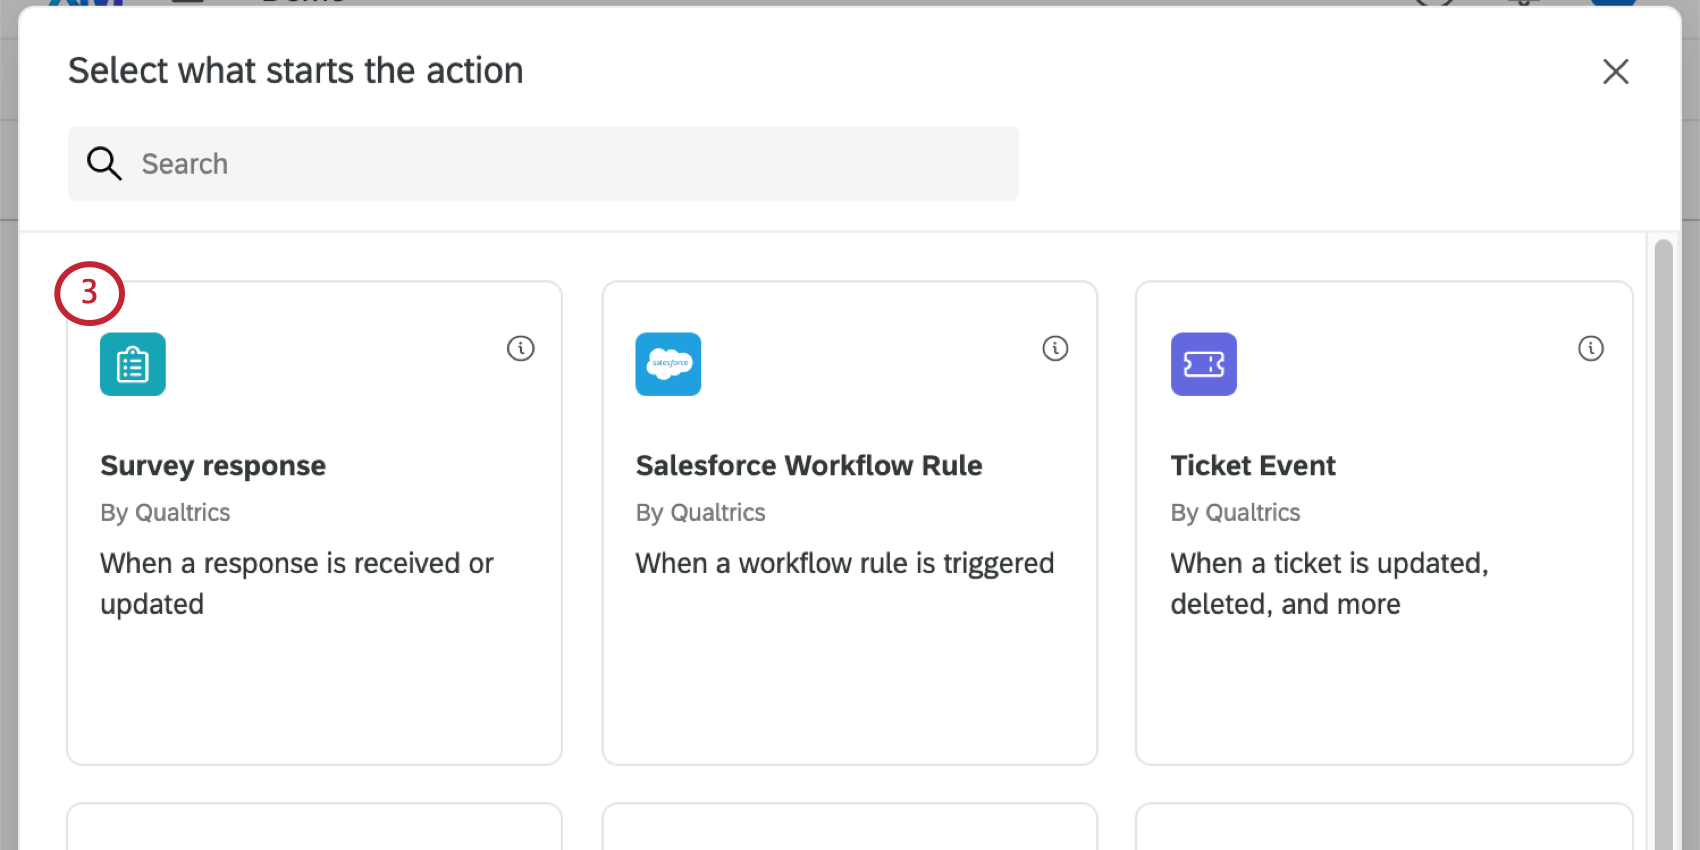Click the 'Select what starts the action' heading

pos(296,71)
